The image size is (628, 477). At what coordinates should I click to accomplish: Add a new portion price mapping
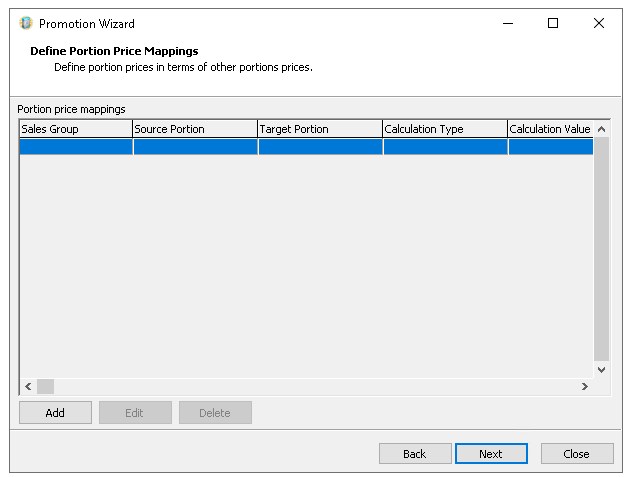(55, 413)
